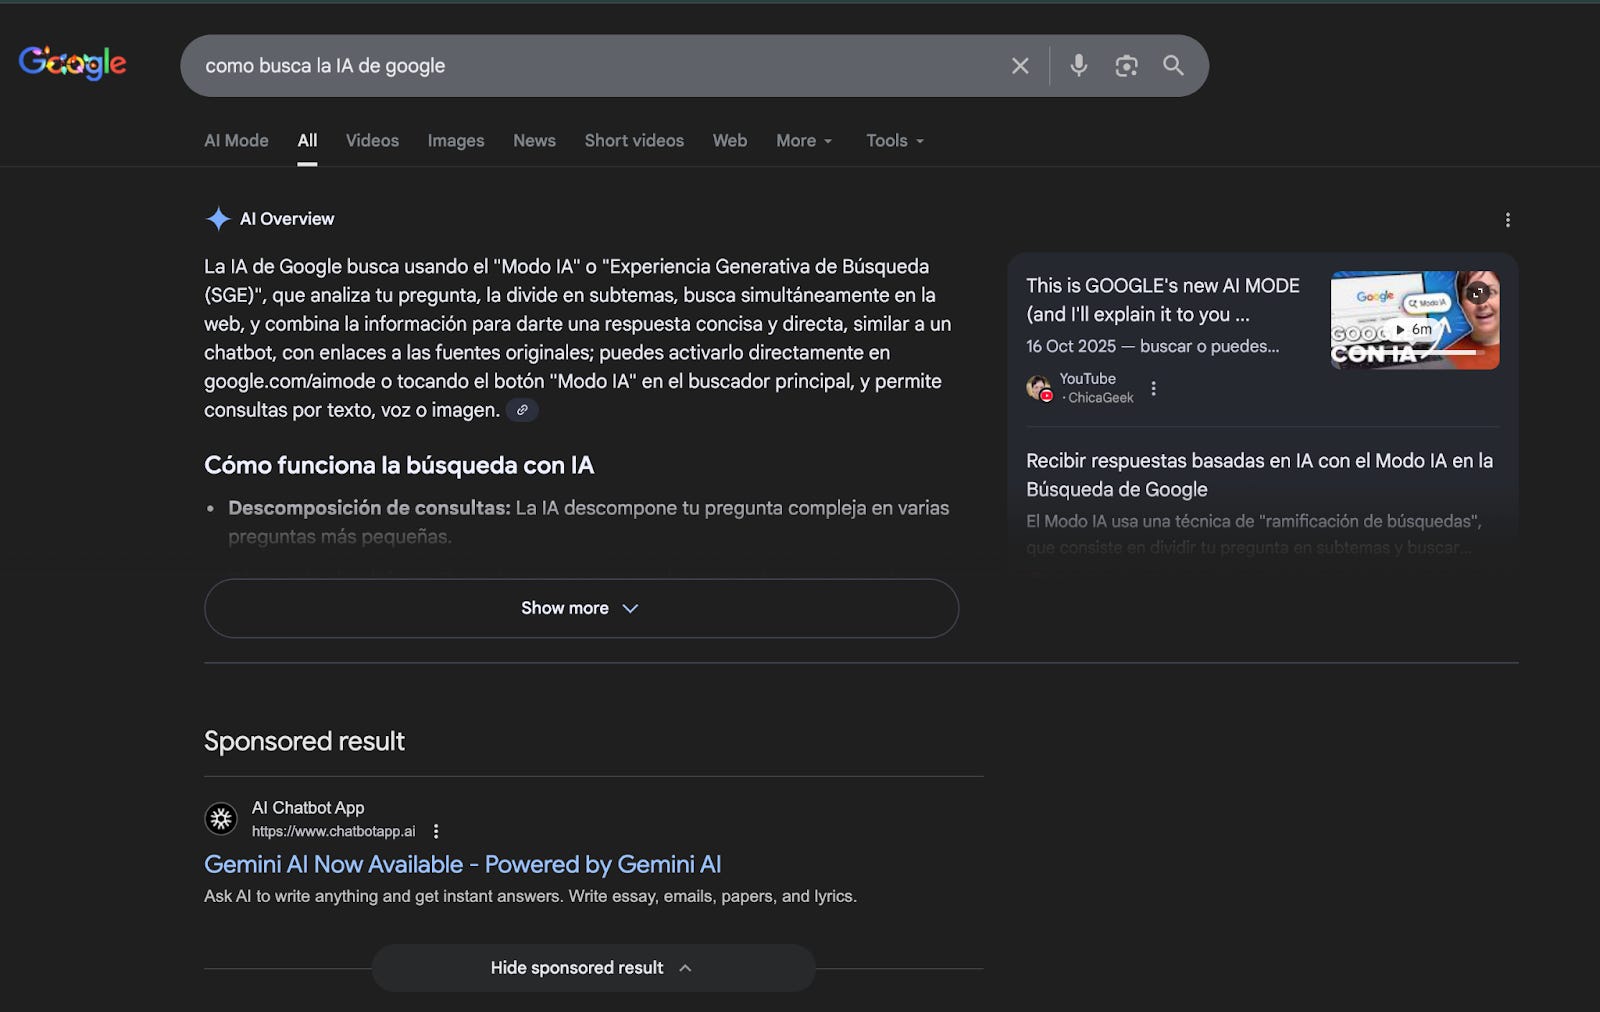Open video 'This is GOOGLE's new AI MODE'

(1163, 300)
